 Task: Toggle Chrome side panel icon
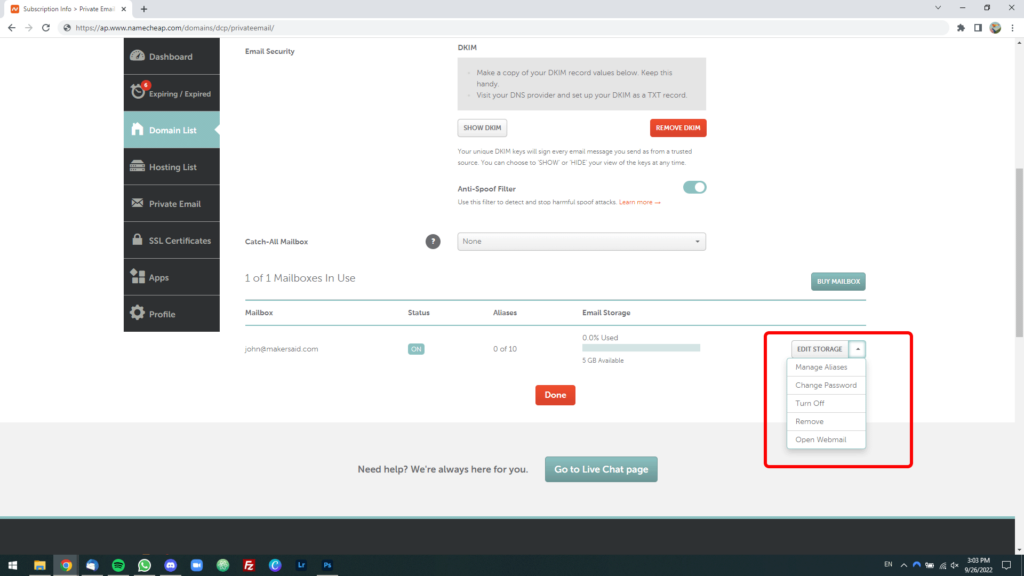(978, 28)
